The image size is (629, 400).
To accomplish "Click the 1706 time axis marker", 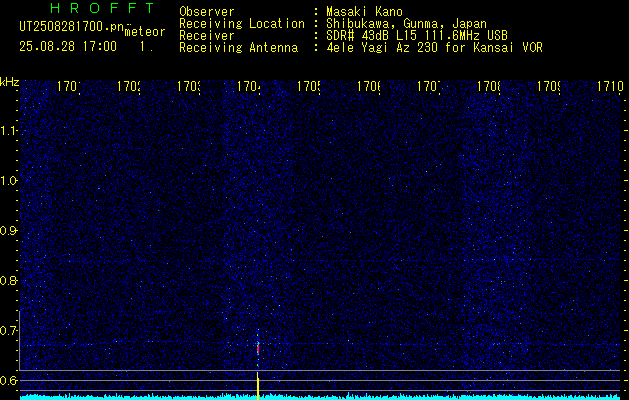I will (369, 86).
